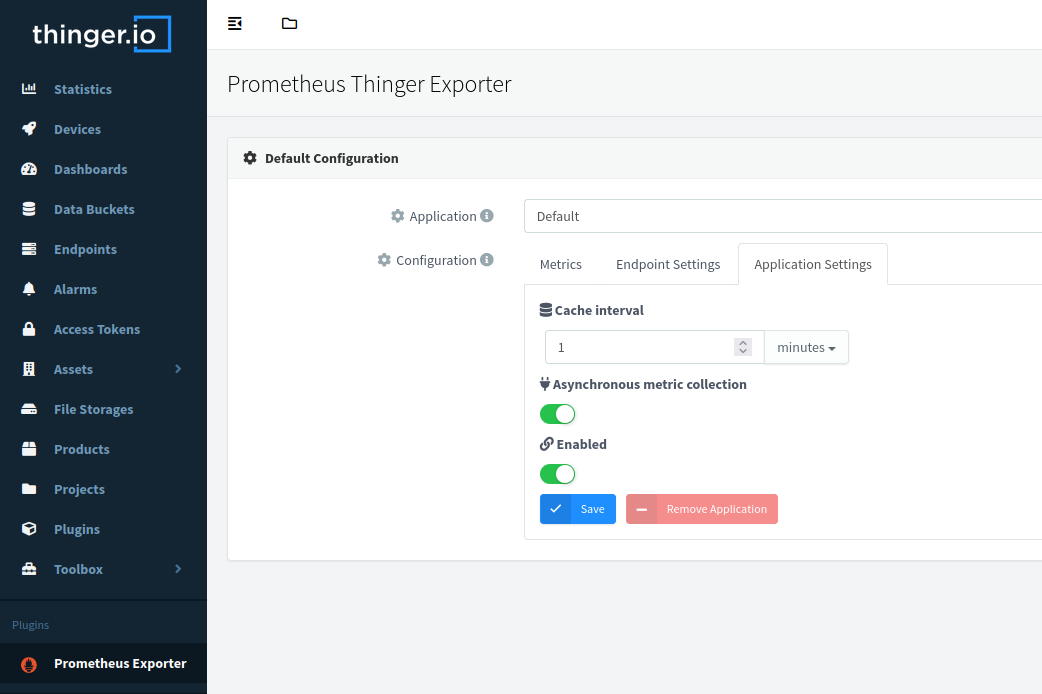The height and width of the screenshot is (694, 1042).
Task: Open the minutes unit dropdown
Action: [x=806, y=347]
